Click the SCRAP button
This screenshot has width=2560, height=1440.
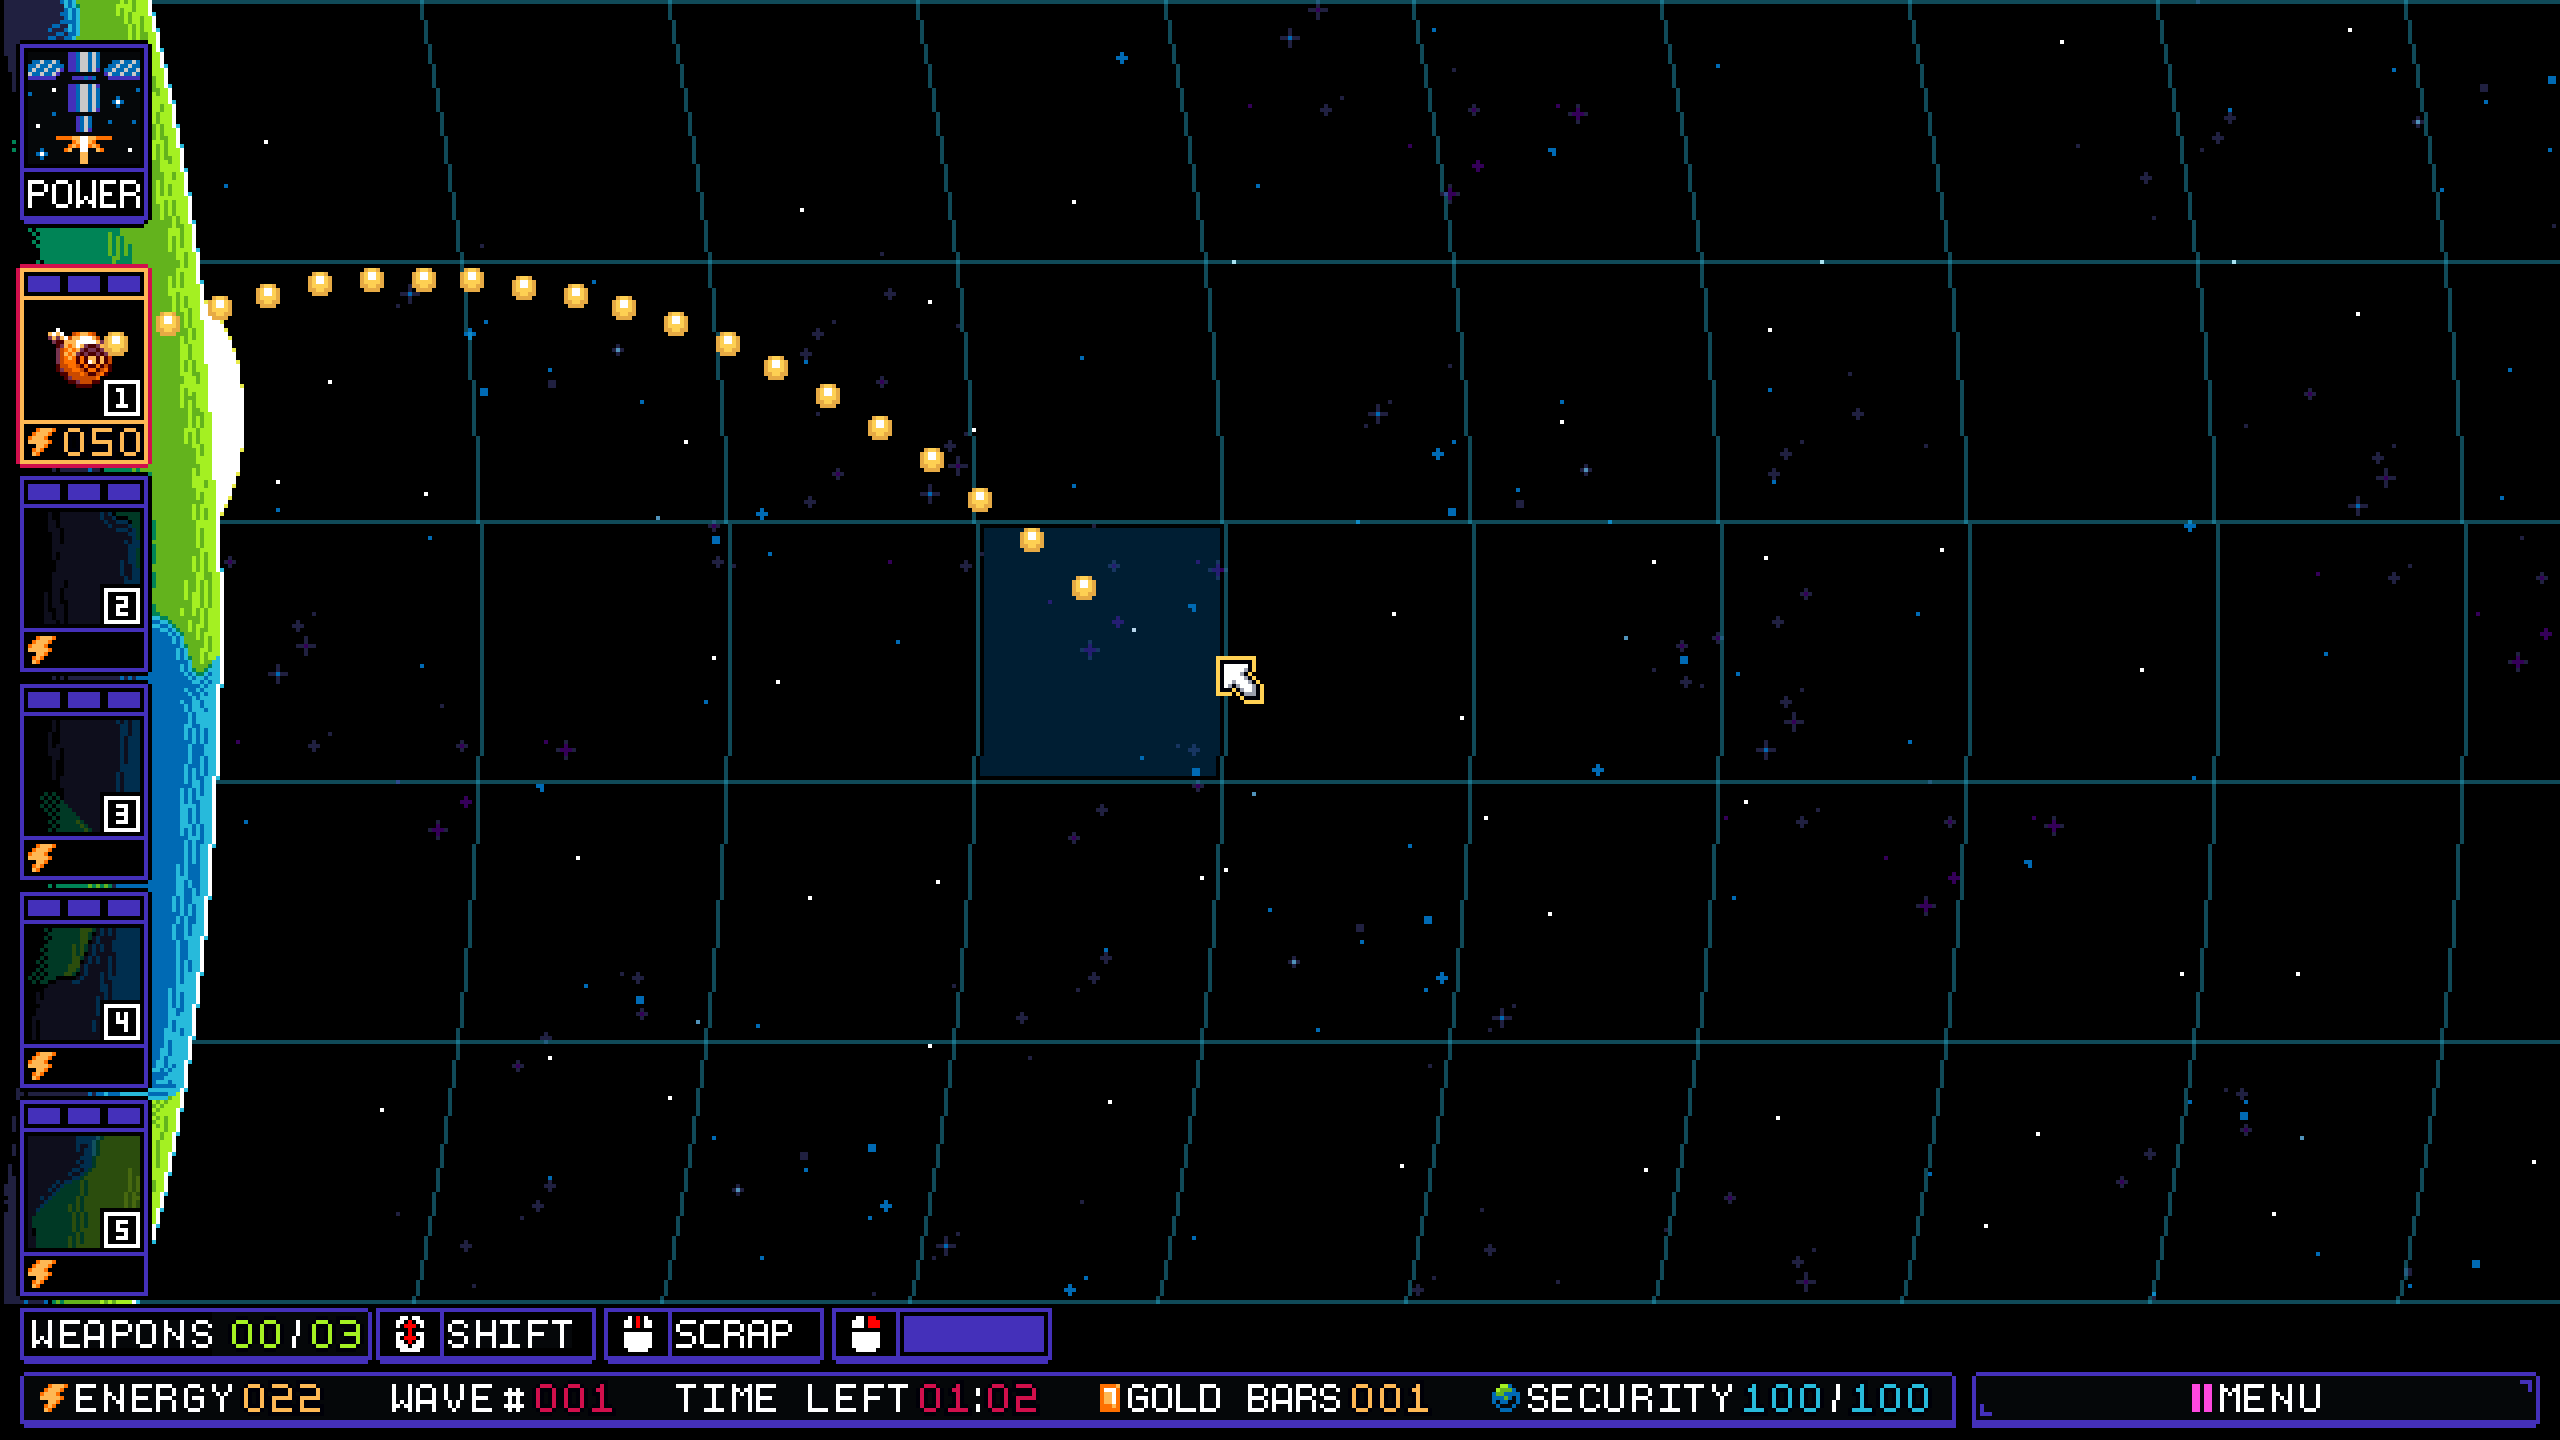[714, 1334]
